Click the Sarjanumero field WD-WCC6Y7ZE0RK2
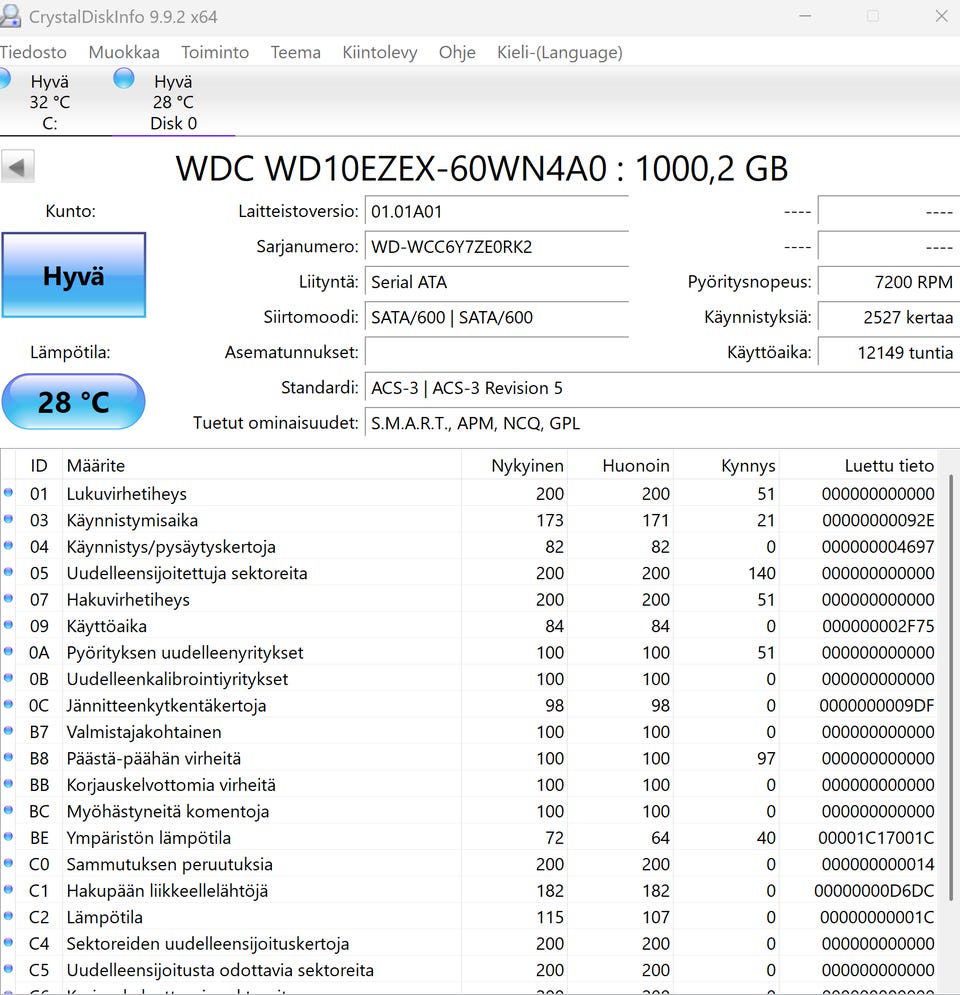The width and height of the screenshot is (960, 995). [x=496, y=246]
